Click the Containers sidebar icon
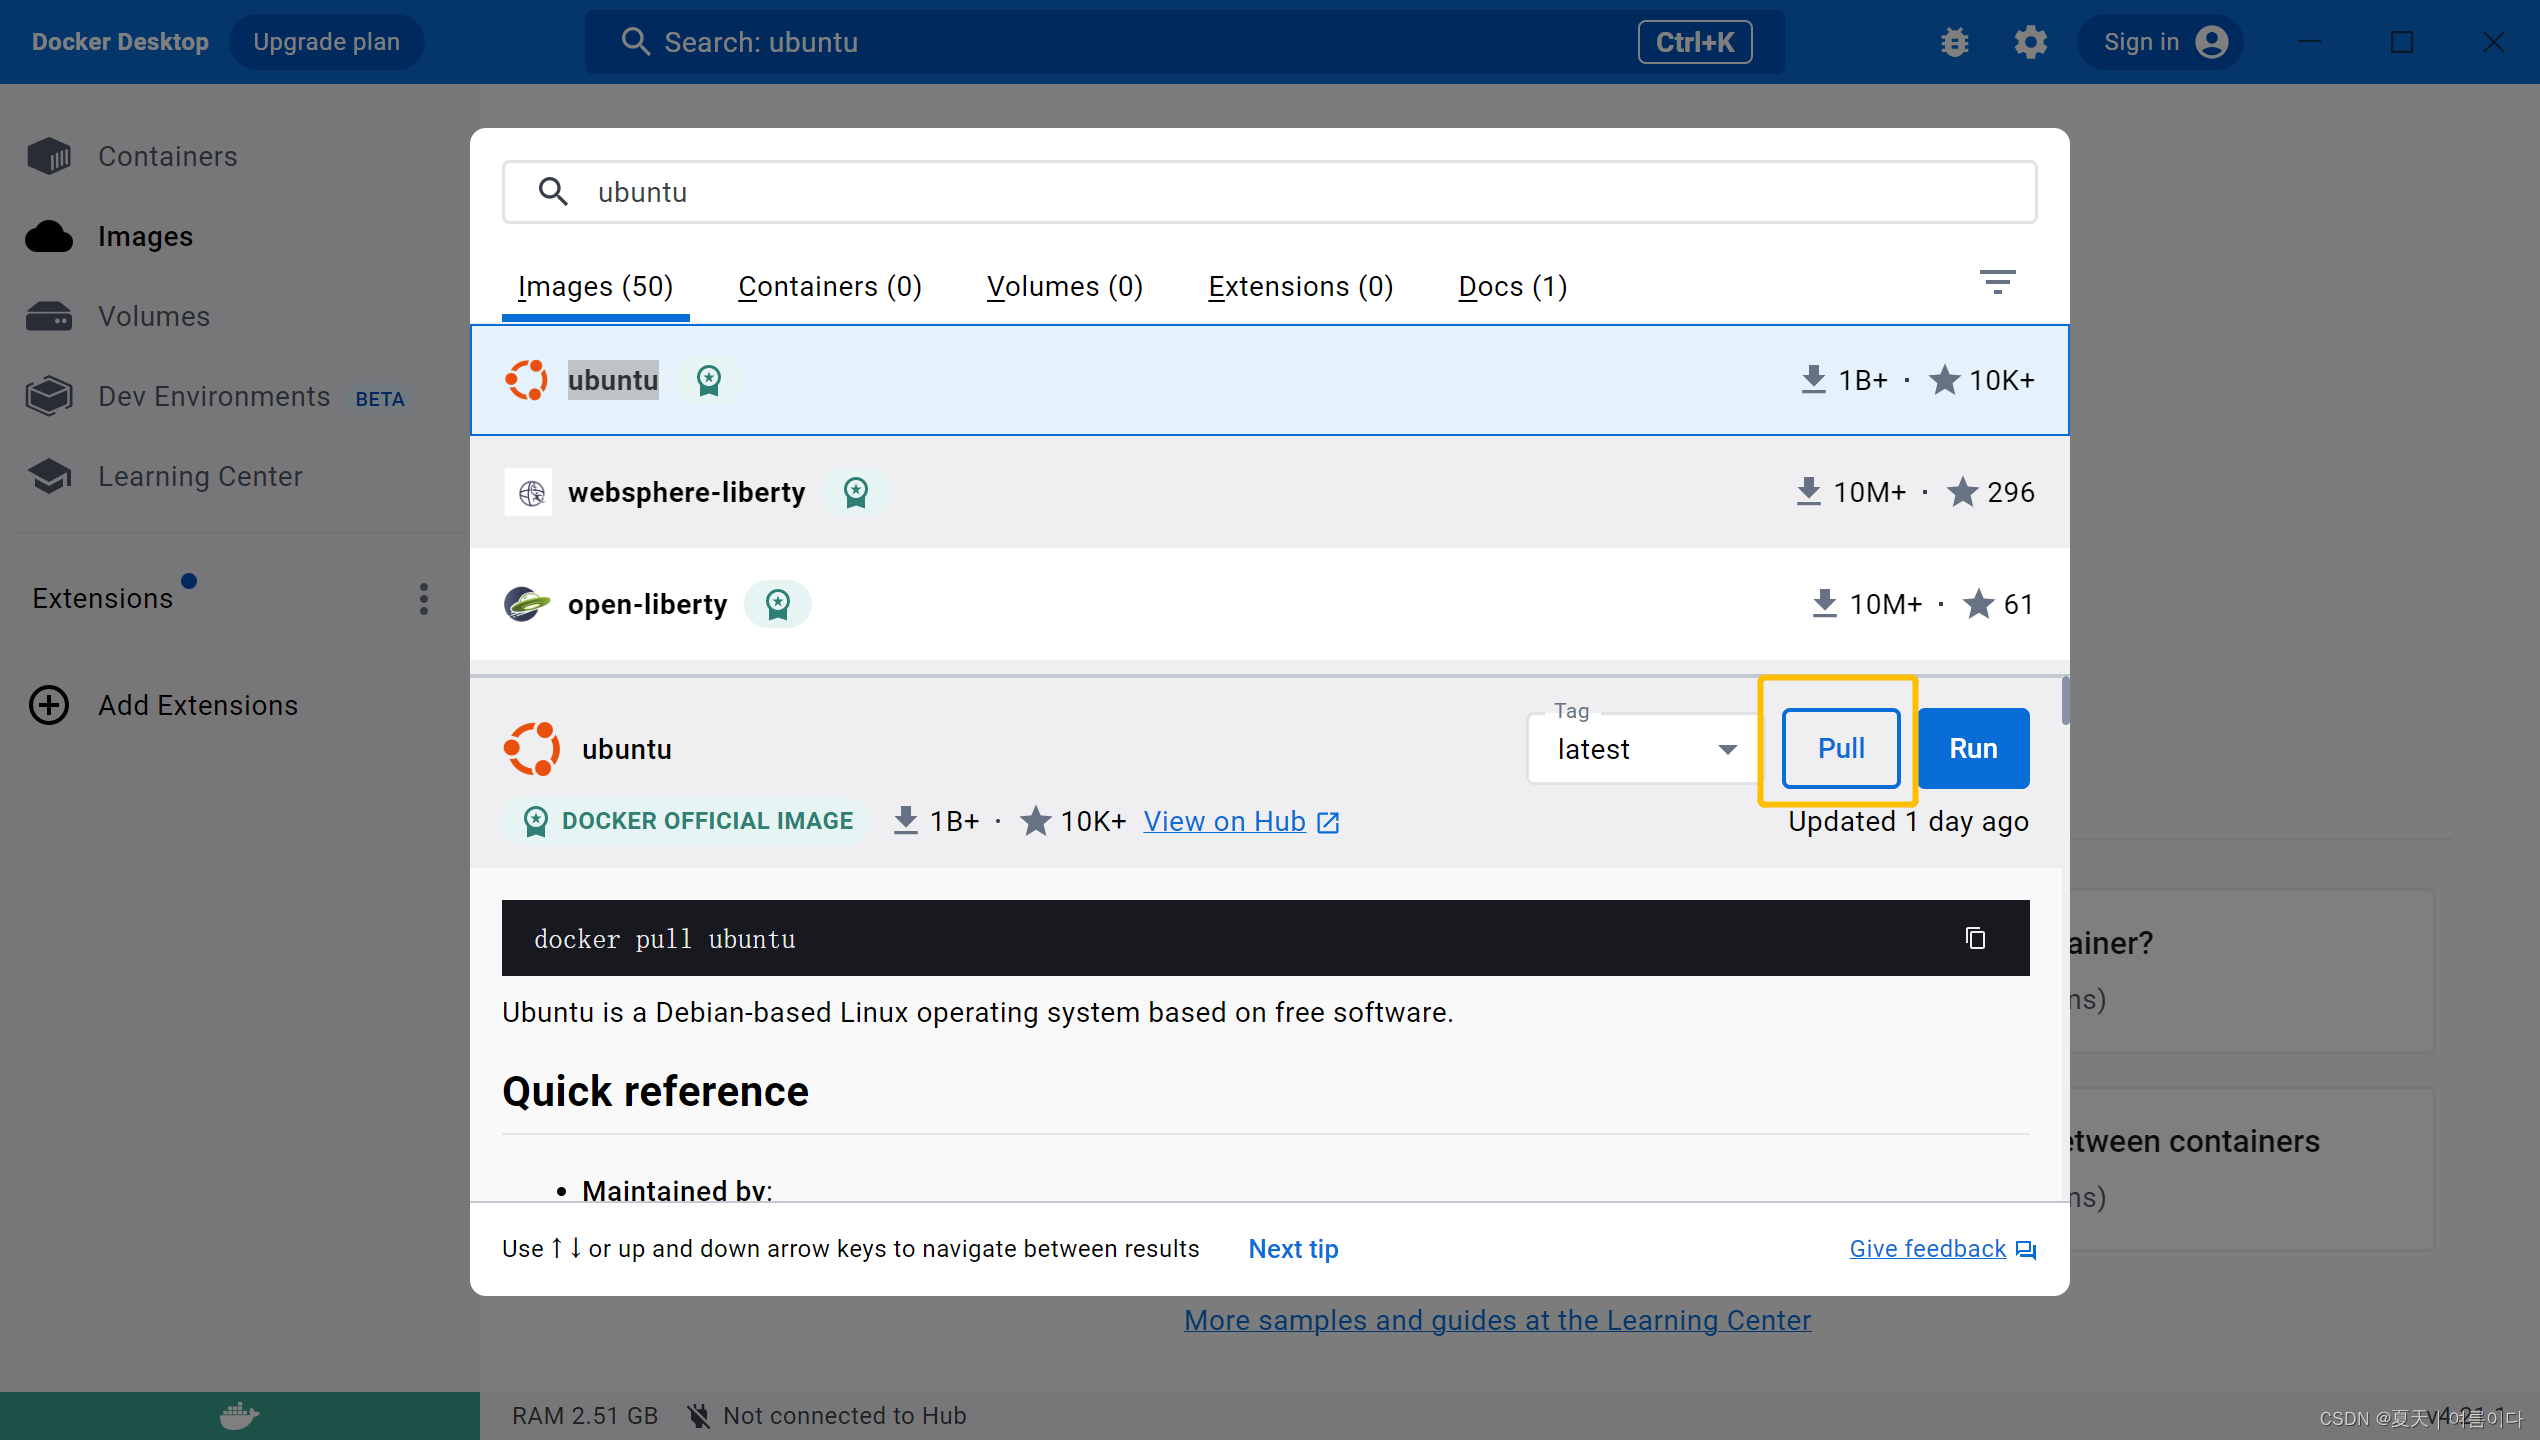The image size is (2540, 1440). click(x=49, y=157)
